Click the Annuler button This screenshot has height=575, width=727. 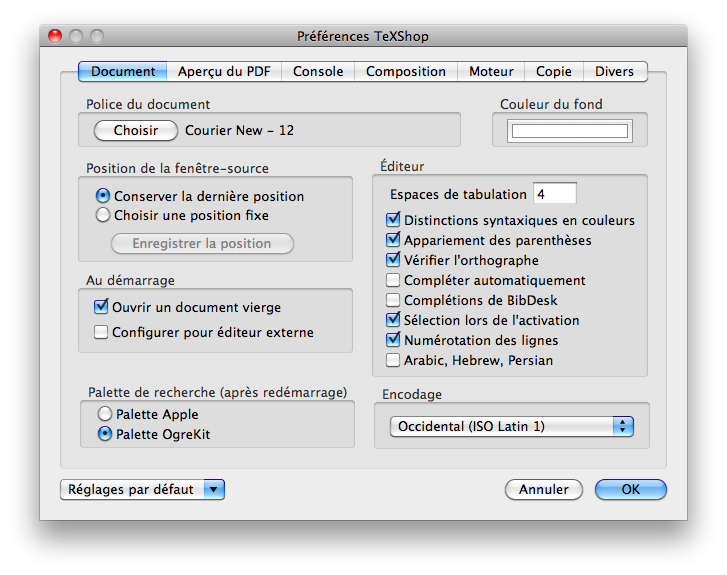click(x=543, y=490)
